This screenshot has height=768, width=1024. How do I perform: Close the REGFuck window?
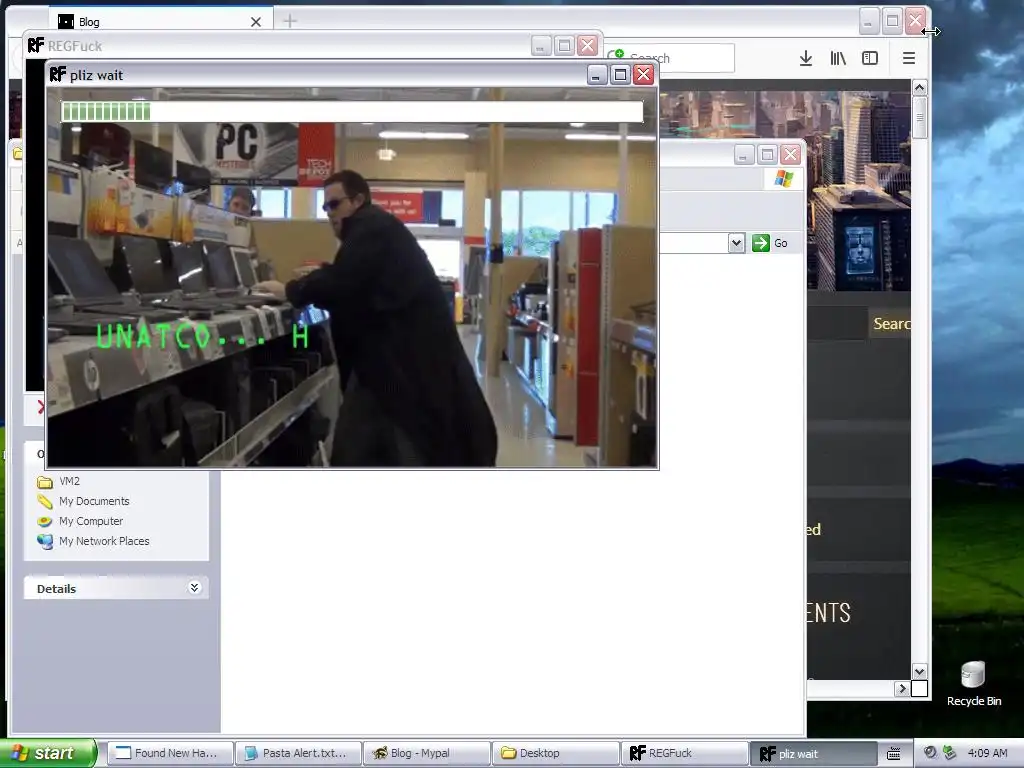point(588,46)
